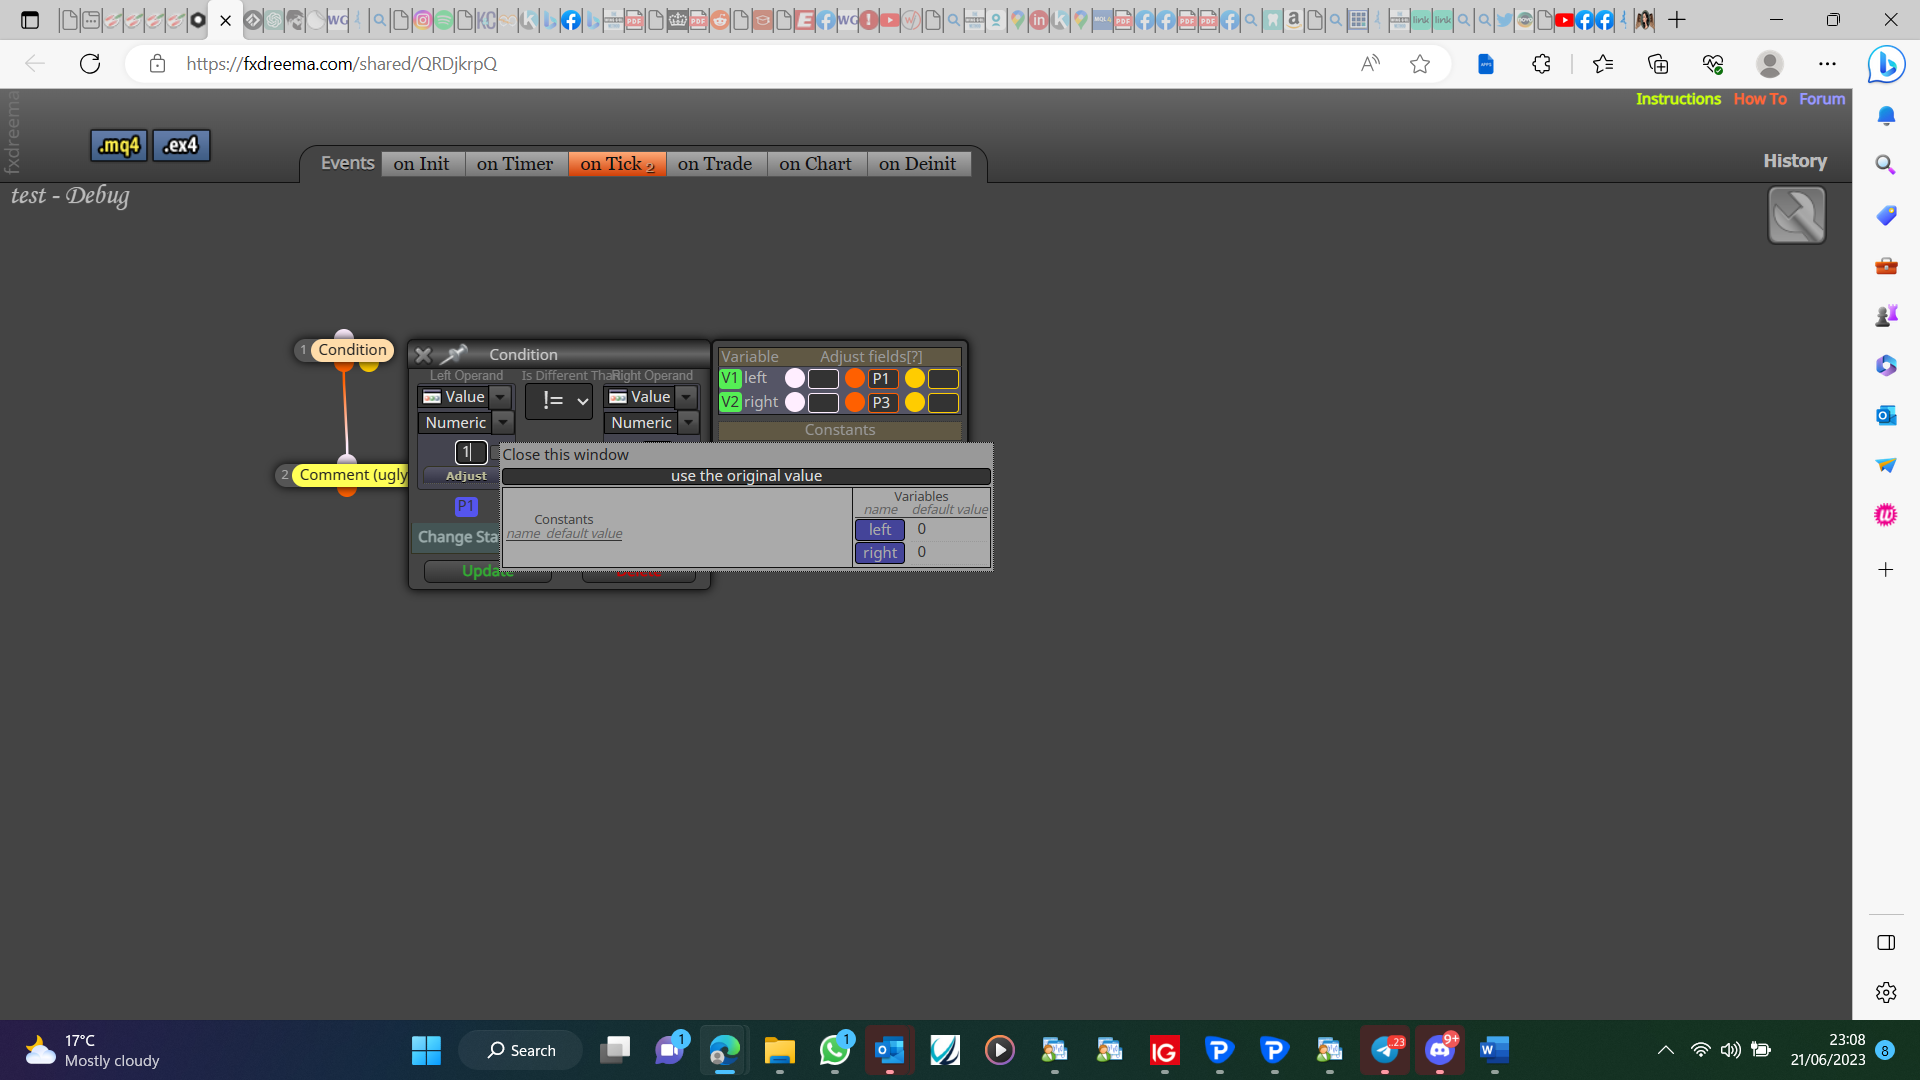1920x1080 pixels.
Task: Open the != comparison operator dropdown
Action: click(x=559, y=401)
